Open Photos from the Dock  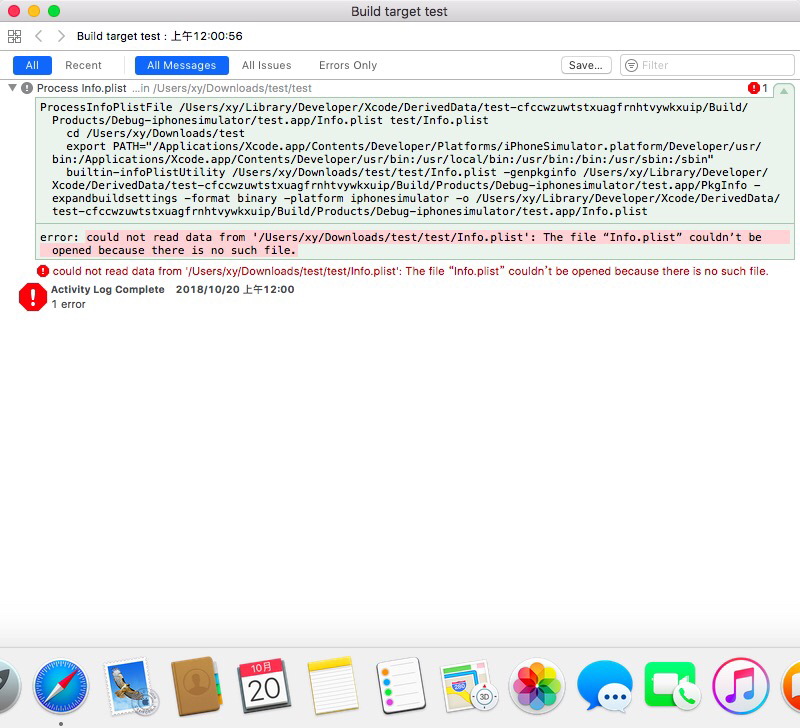(x=537, y=686)
